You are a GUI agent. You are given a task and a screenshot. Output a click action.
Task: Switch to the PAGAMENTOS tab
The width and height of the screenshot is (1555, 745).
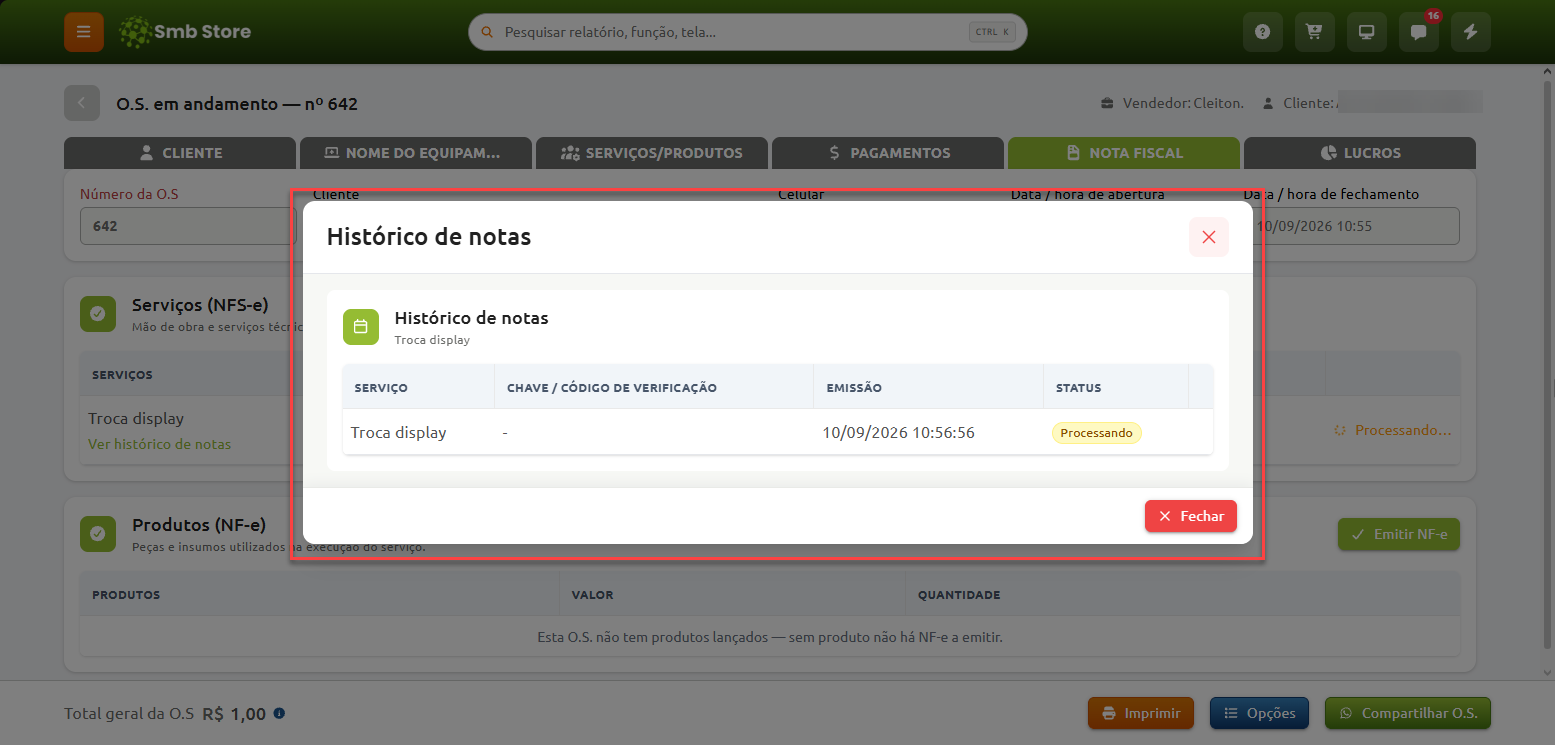888,153
